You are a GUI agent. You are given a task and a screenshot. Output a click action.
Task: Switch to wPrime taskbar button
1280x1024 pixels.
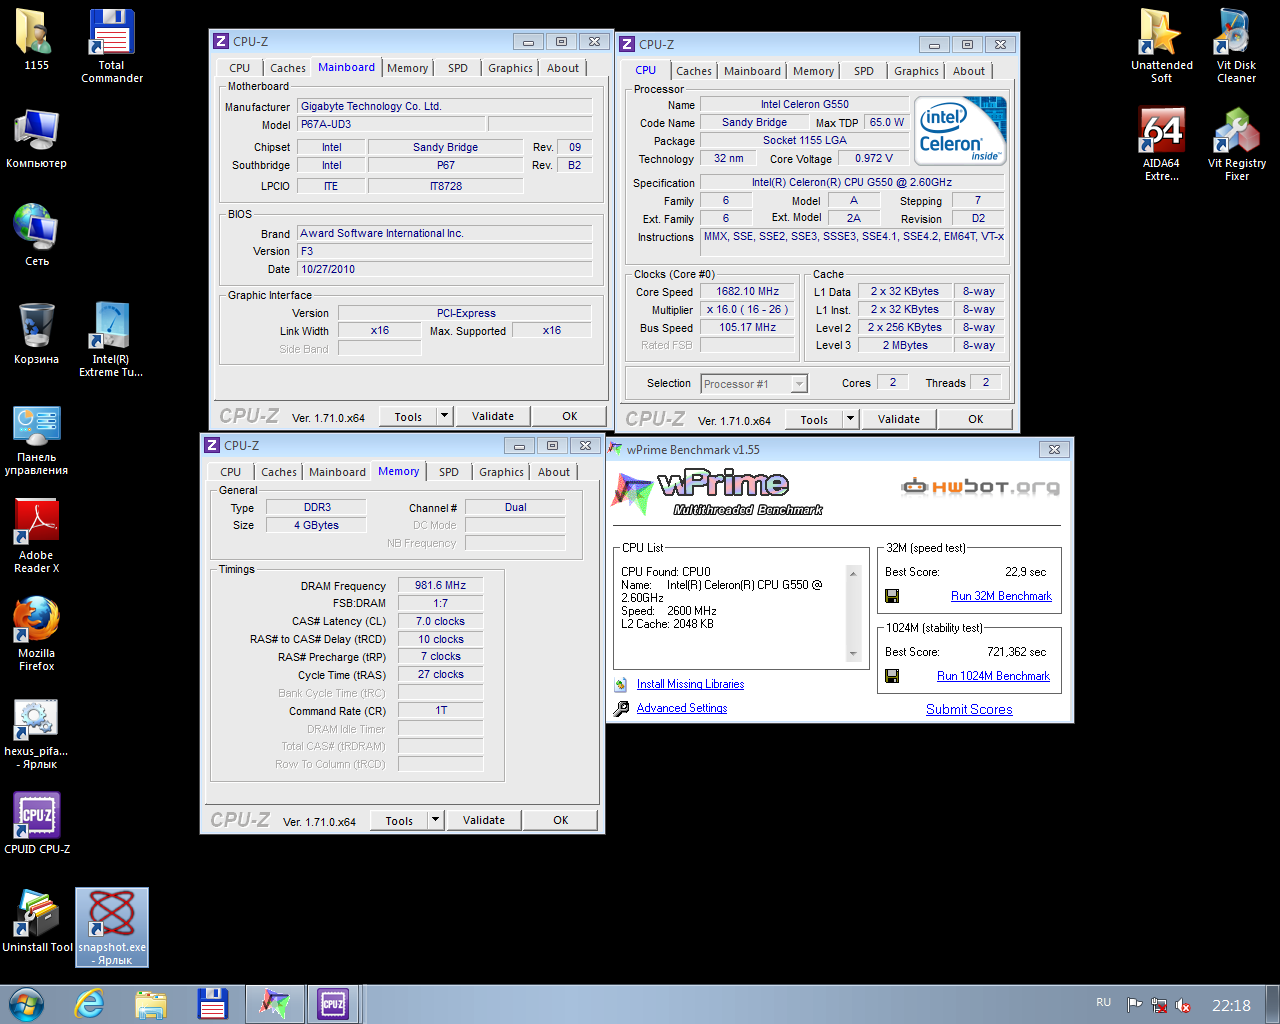click(x=274, y=1004)
